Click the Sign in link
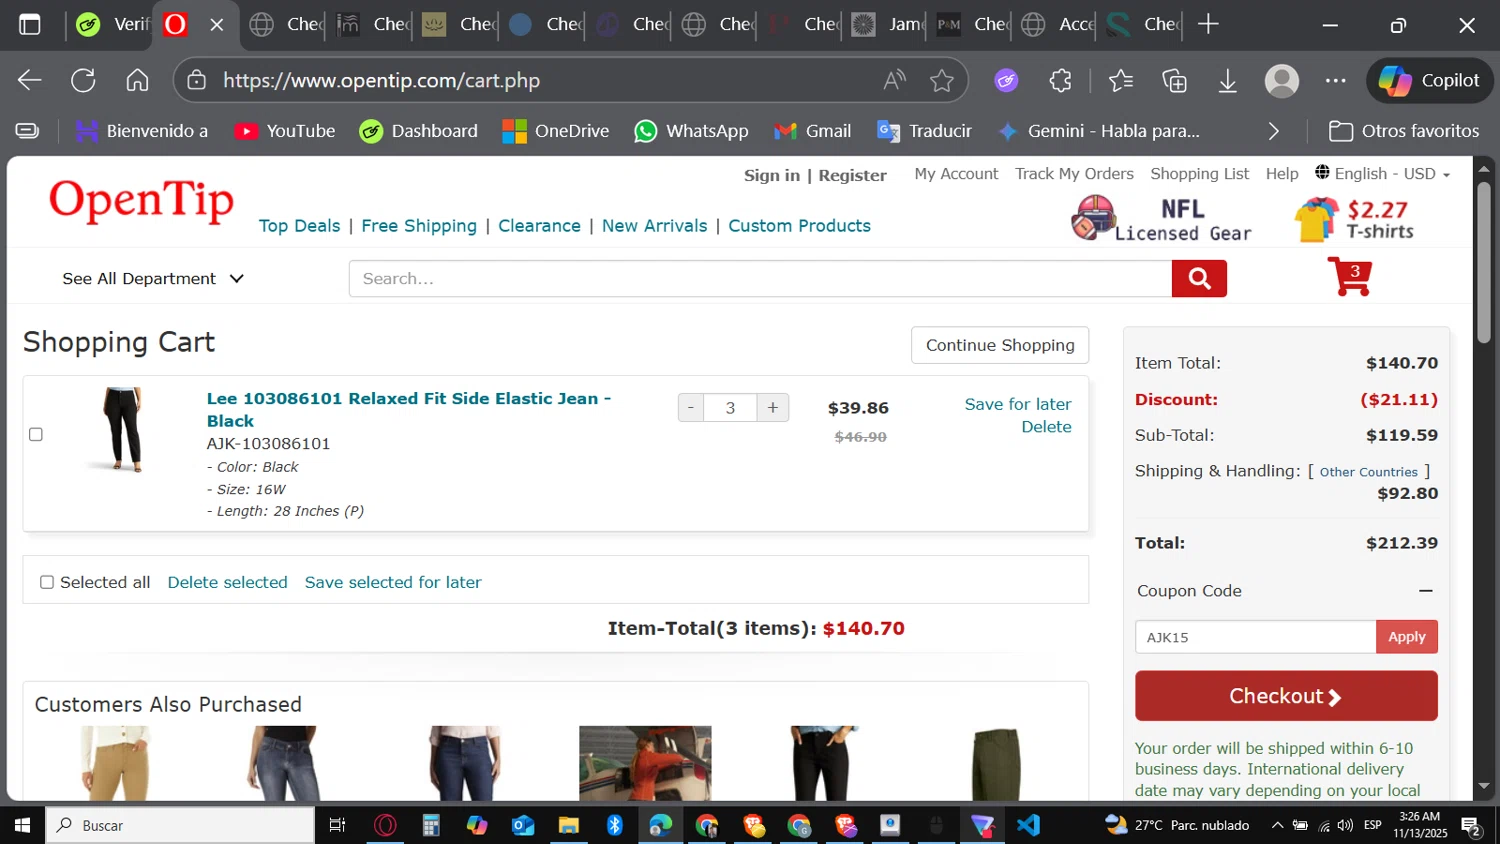Viewport: 1500px width, 844px height. coord(771,175)
